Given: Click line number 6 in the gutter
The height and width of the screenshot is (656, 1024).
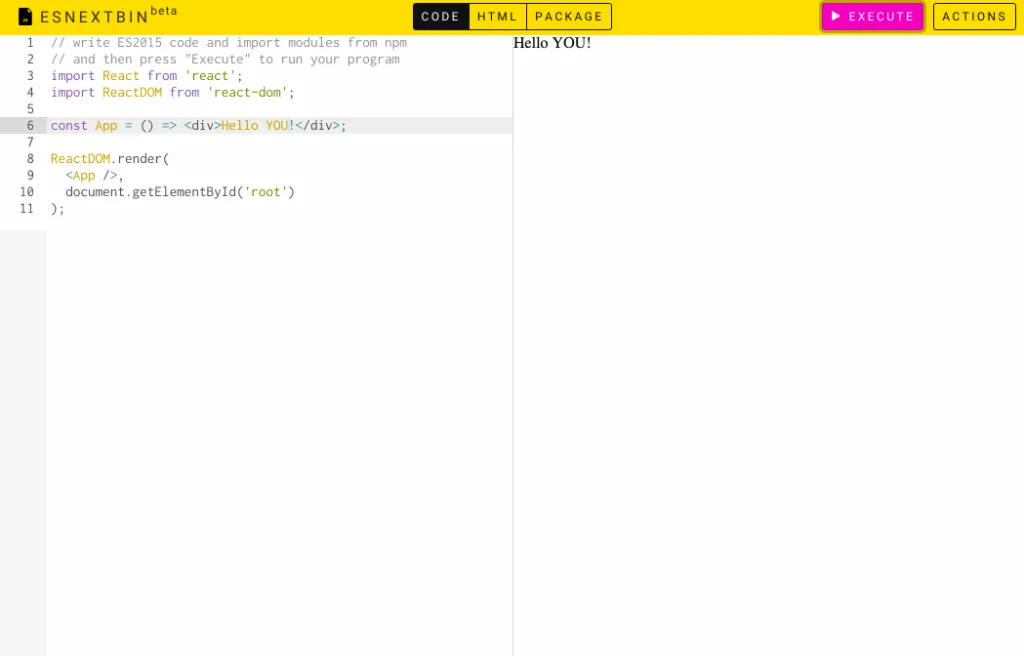Looking at the screenshot, I should tap(30, 125).
